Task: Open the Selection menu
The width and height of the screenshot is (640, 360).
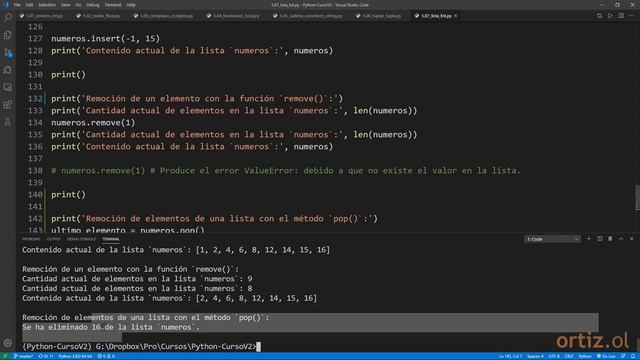Action: point(47,5)
